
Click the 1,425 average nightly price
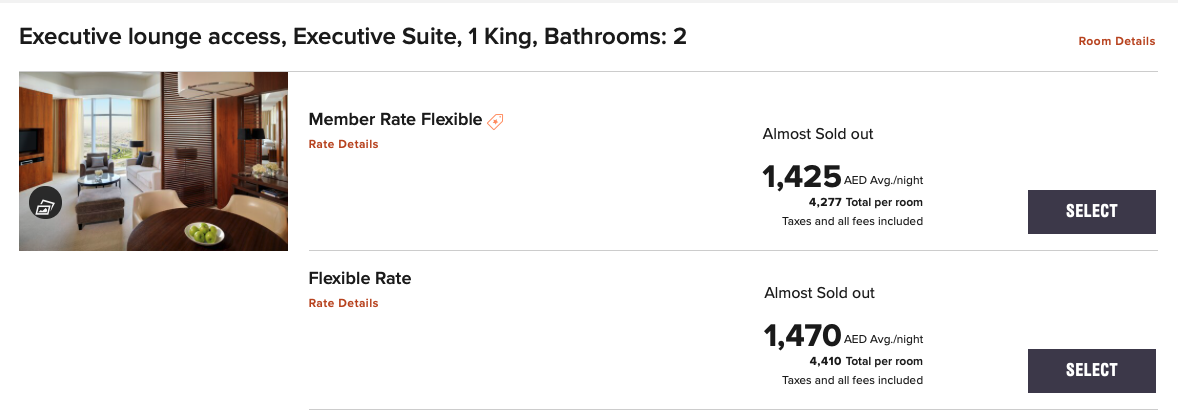pyautogui.click(x=802, y=177)
